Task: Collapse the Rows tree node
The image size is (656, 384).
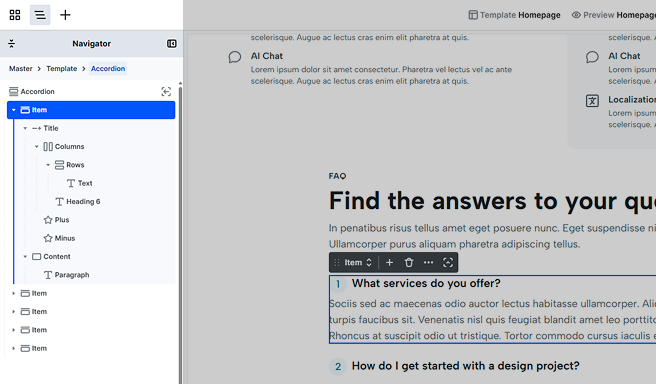Action: coord(48,165)
